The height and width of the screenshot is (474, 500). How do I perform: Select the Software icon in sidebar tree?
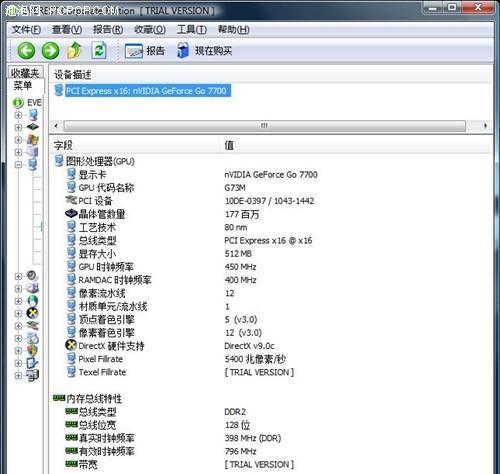click(x=33, y=338)
